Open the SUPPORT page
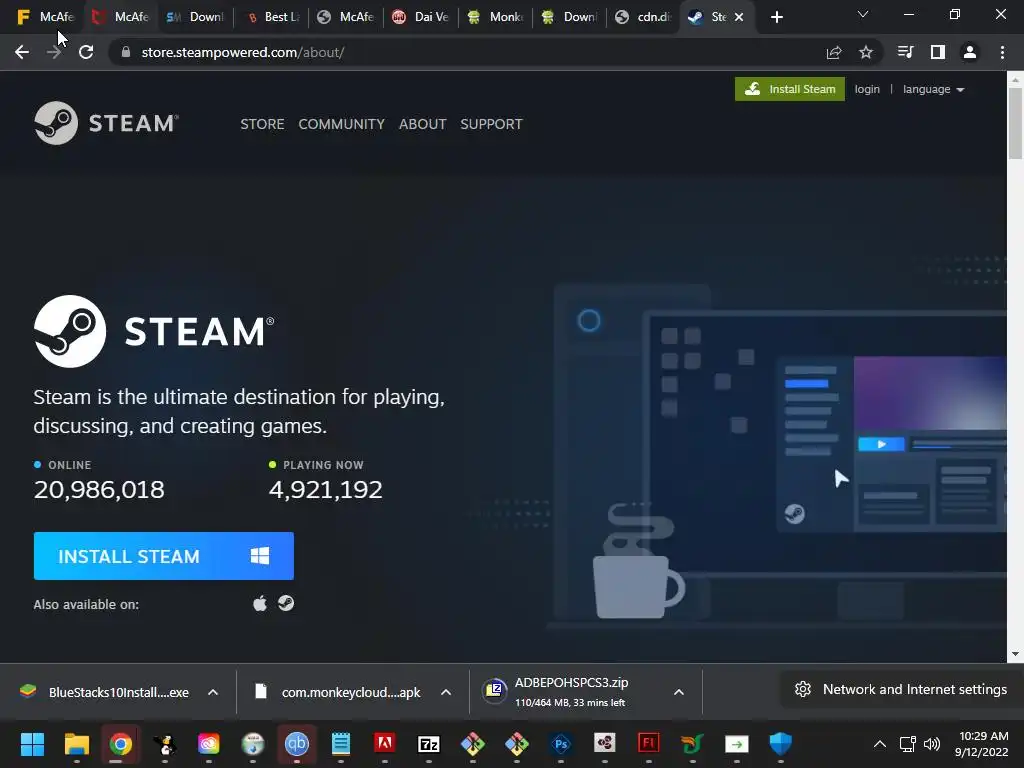The image size is (1024, 768). point(491,124)
